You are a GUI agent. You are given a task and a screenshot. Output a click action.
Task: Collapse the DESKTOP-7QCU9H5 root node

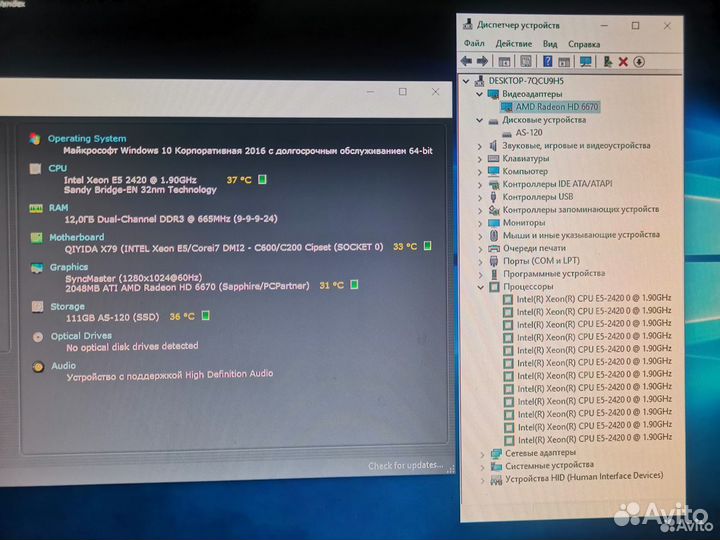pos(466,81)
